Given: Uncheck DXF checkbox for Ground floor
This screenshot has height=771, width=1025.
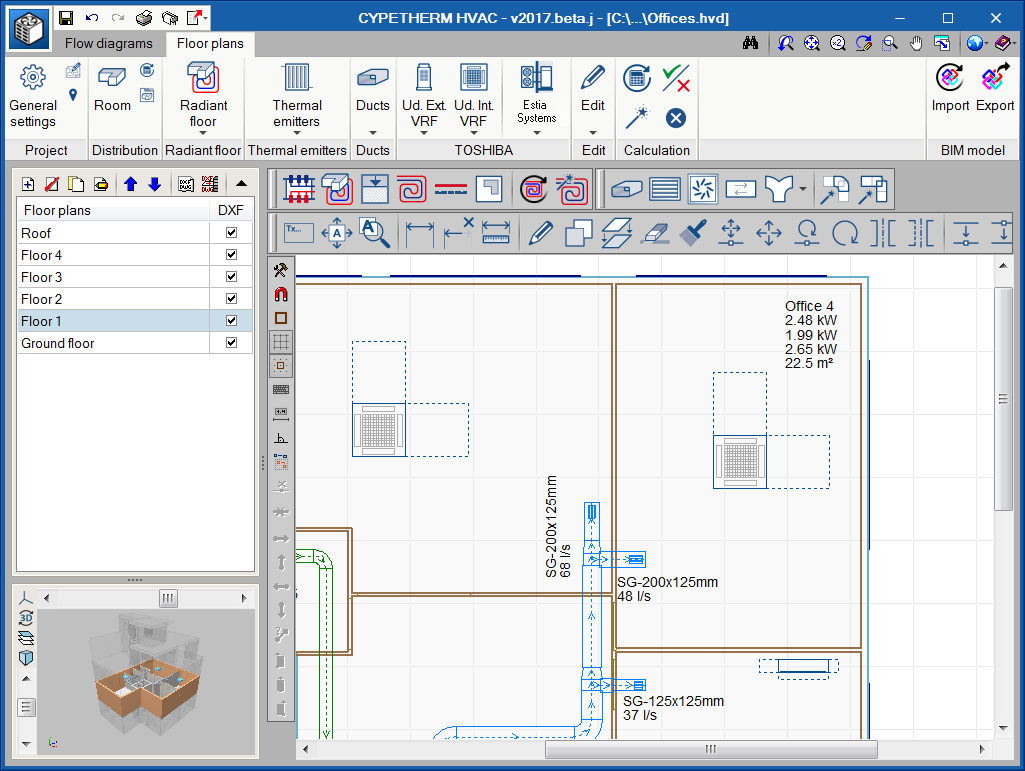Looking at the screenshot, I should 232,343.
